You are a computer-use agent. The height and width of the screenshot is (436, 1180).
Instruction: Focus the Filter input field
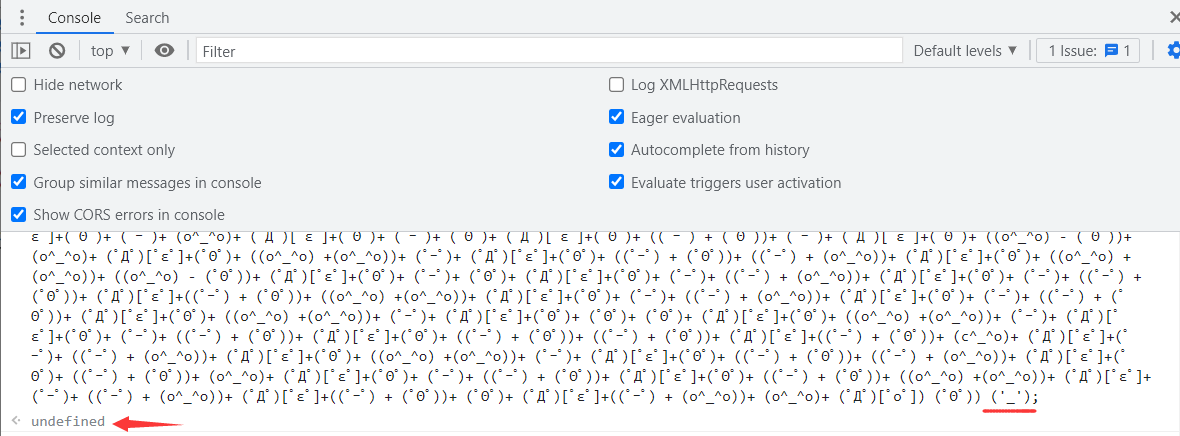tap(550, 50)
